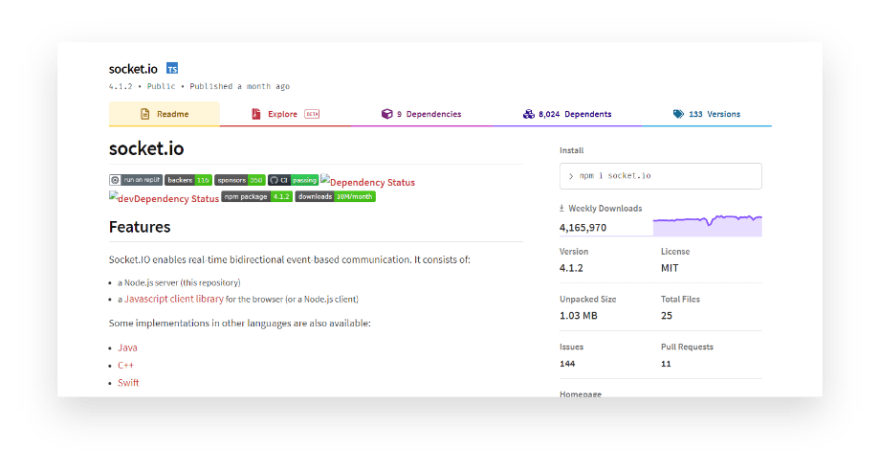Click the Readme tab document icon
The width and height of the screenshot is (880, 470).
pyautogui.click(x=145, y=114)
